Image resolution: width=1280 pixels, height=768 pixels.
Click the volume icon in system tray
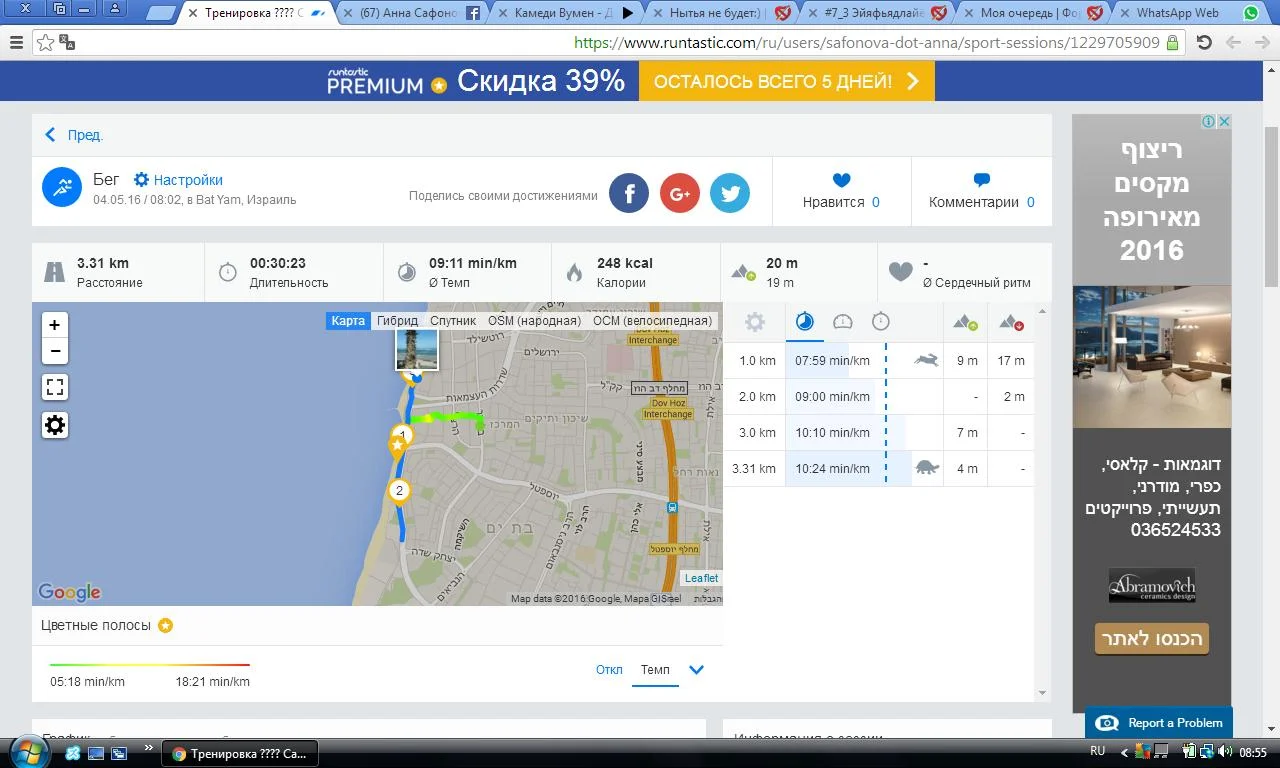[x=1226, y=751]
